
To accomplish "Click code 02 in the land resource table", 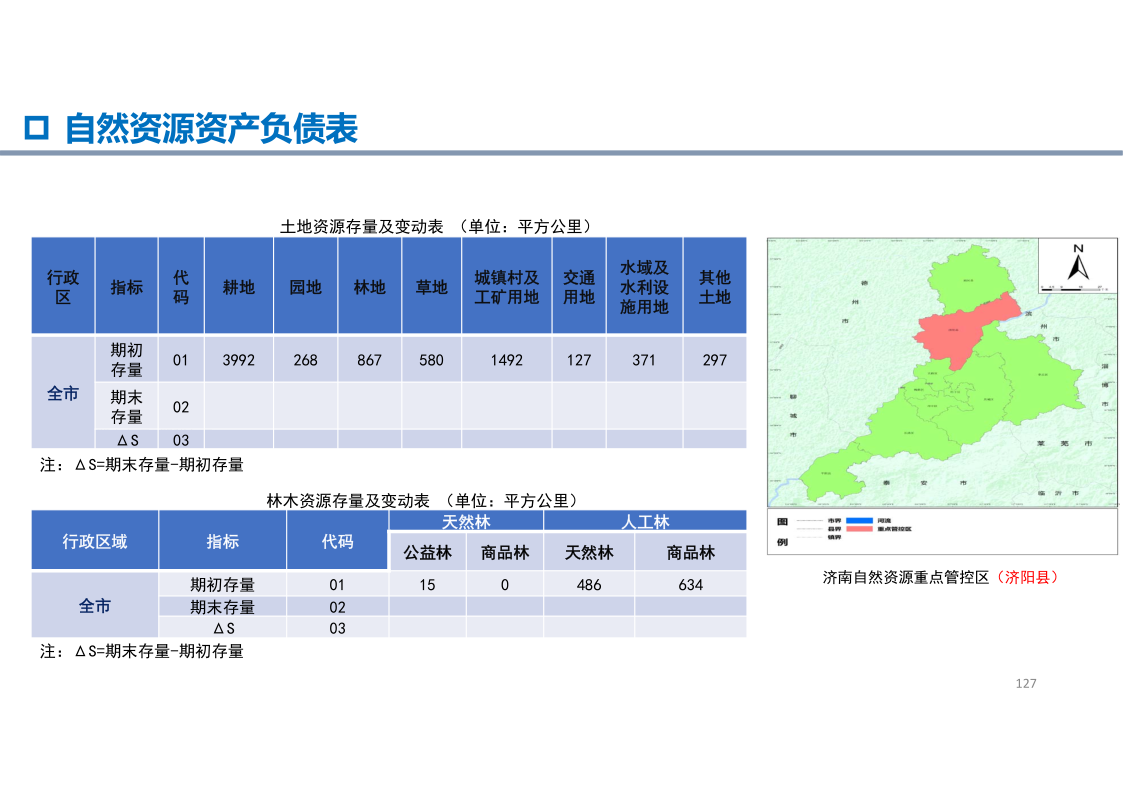I will click(x=180, y=407).
